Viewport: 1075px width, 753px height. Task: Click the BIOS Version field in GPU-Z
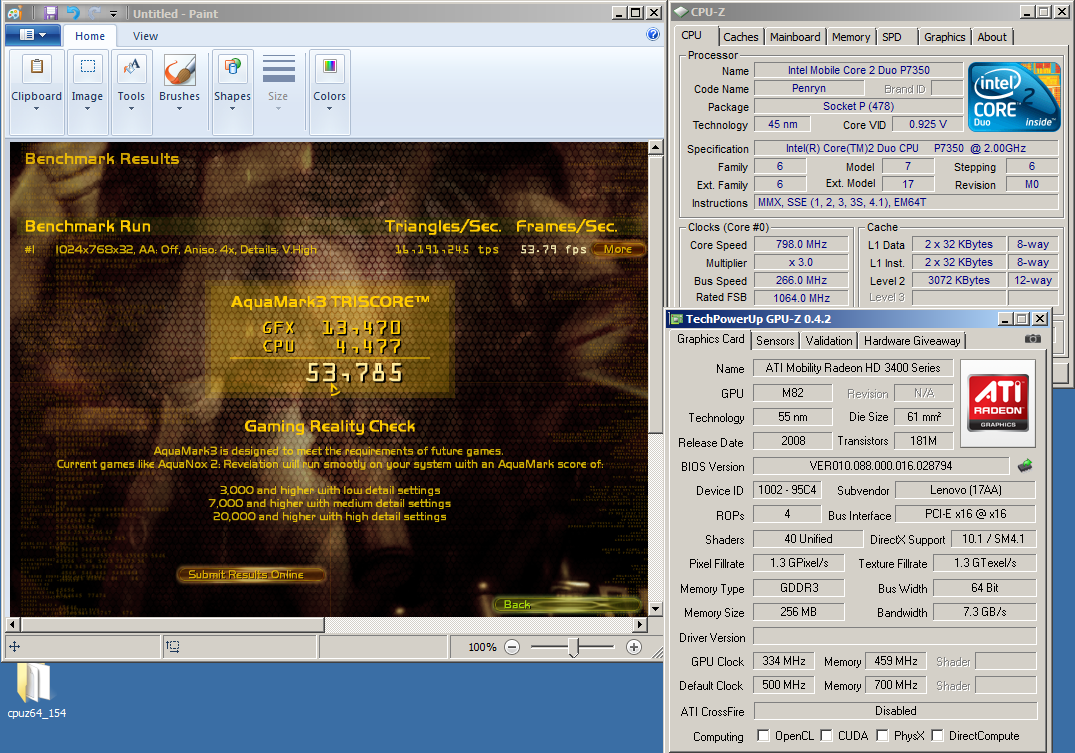tap(881, 466)
